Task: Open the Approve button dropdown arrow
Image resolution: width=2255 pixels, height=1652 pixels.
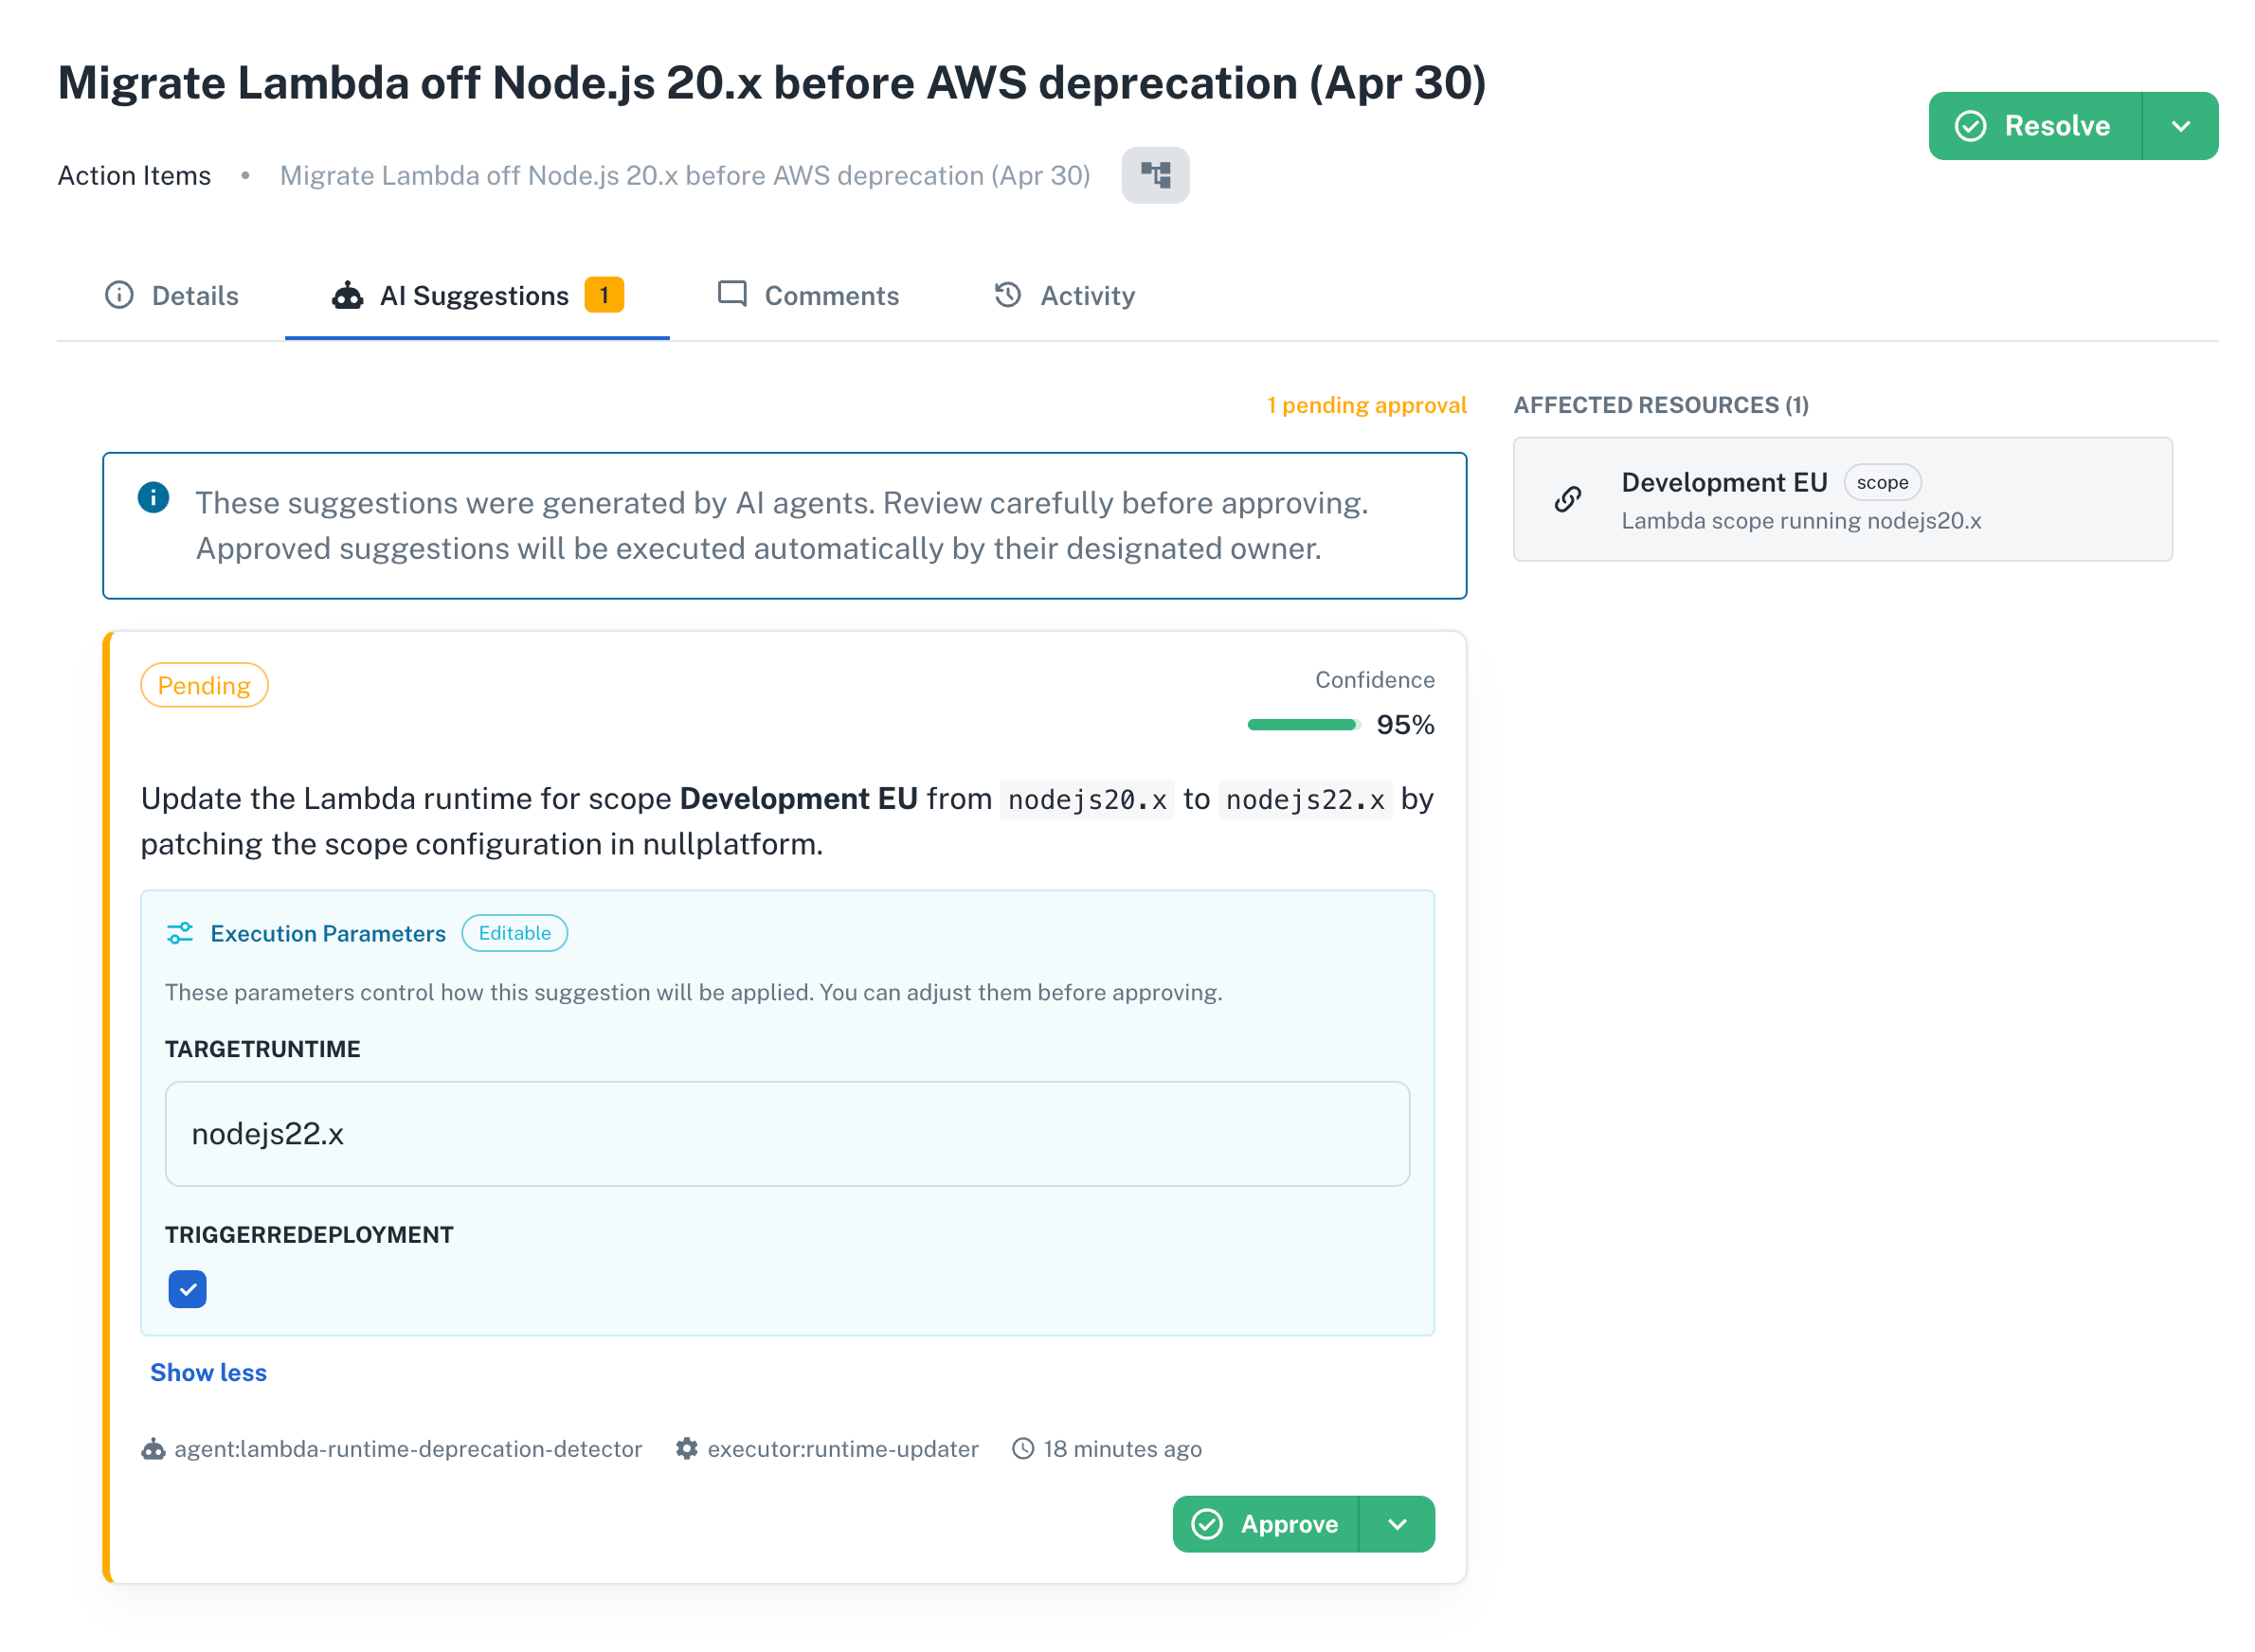Action: click(x=1398, y=1524)
